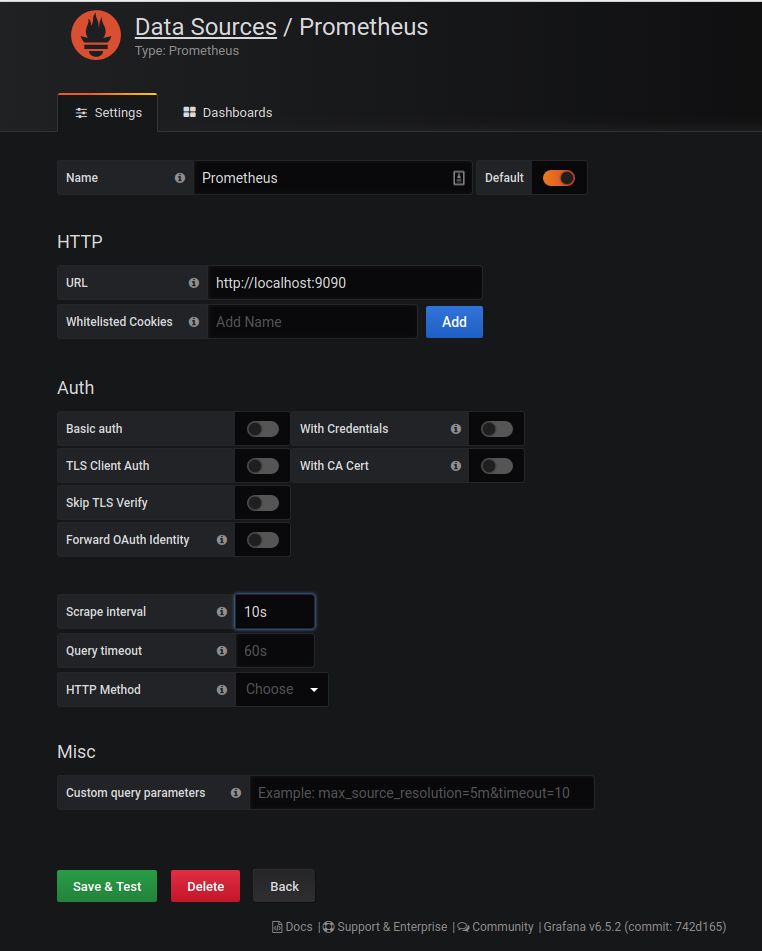The height and width of the screenshot is (951, 762).
Task: Click the Prometheus flame logo
Action: pos(96,35)
